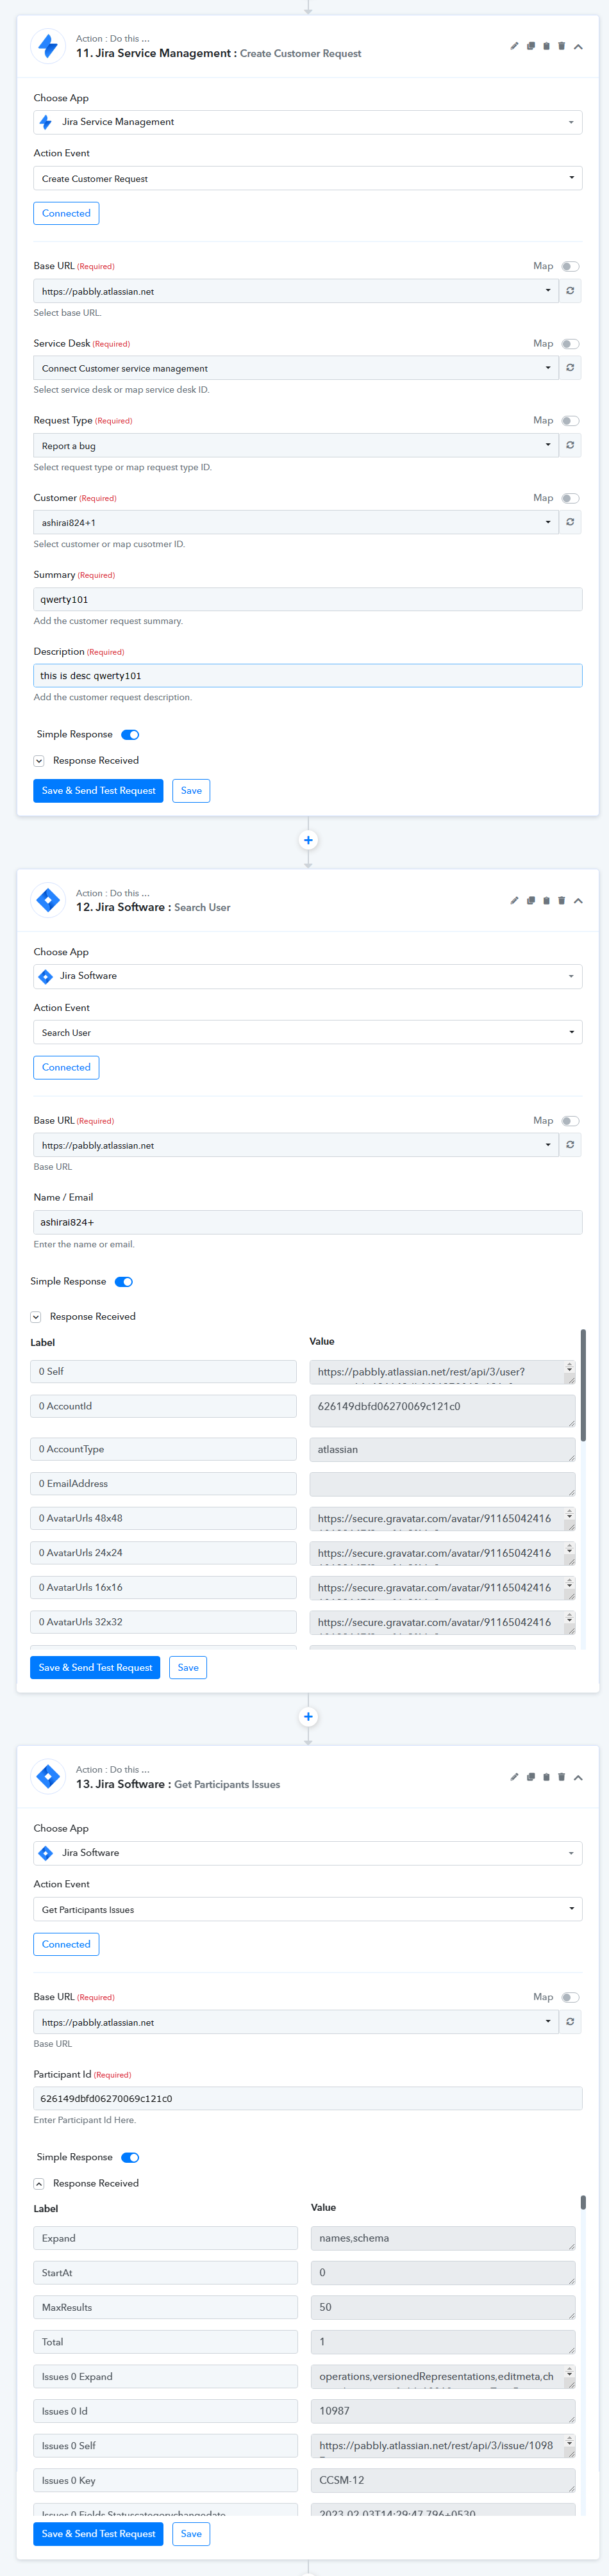Collapse step 13 Get Participants Issues panel
Image resolution: width=609 pixels, height=2576 pixels.
(578, 1777)
